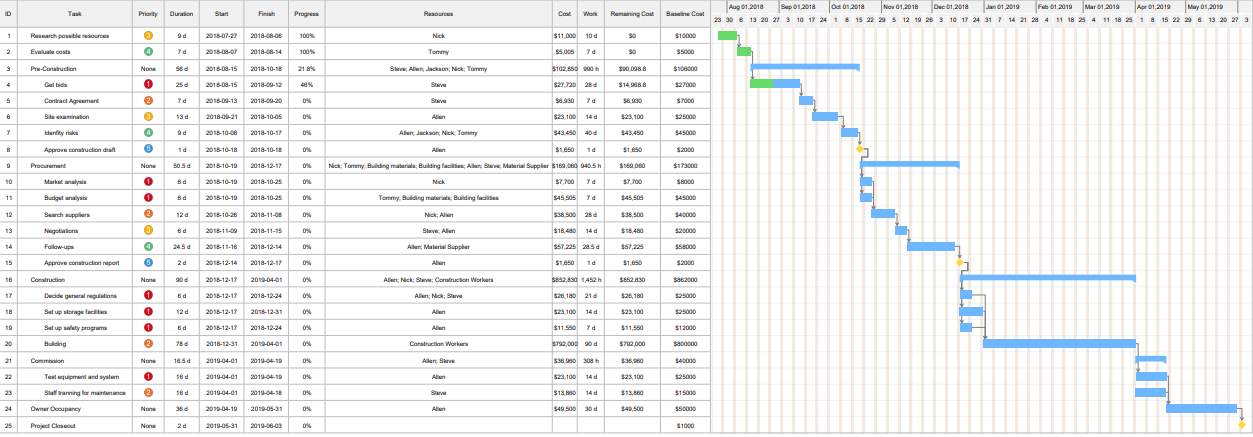1253x437 pixels.
Task: Select the yellow priority 3 icon for Negotiations
Action: point(148,230)
